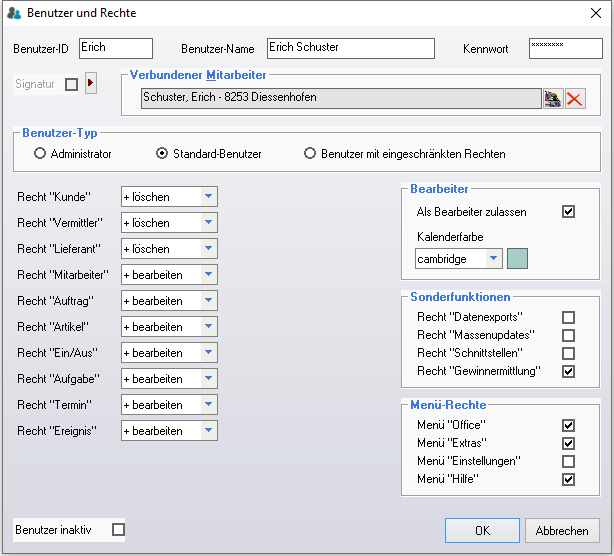The width and height of the screenshot is (614, 556).
Task: Expand the Recht "Auftrag" permission dropdown
Action: [208, 301]
